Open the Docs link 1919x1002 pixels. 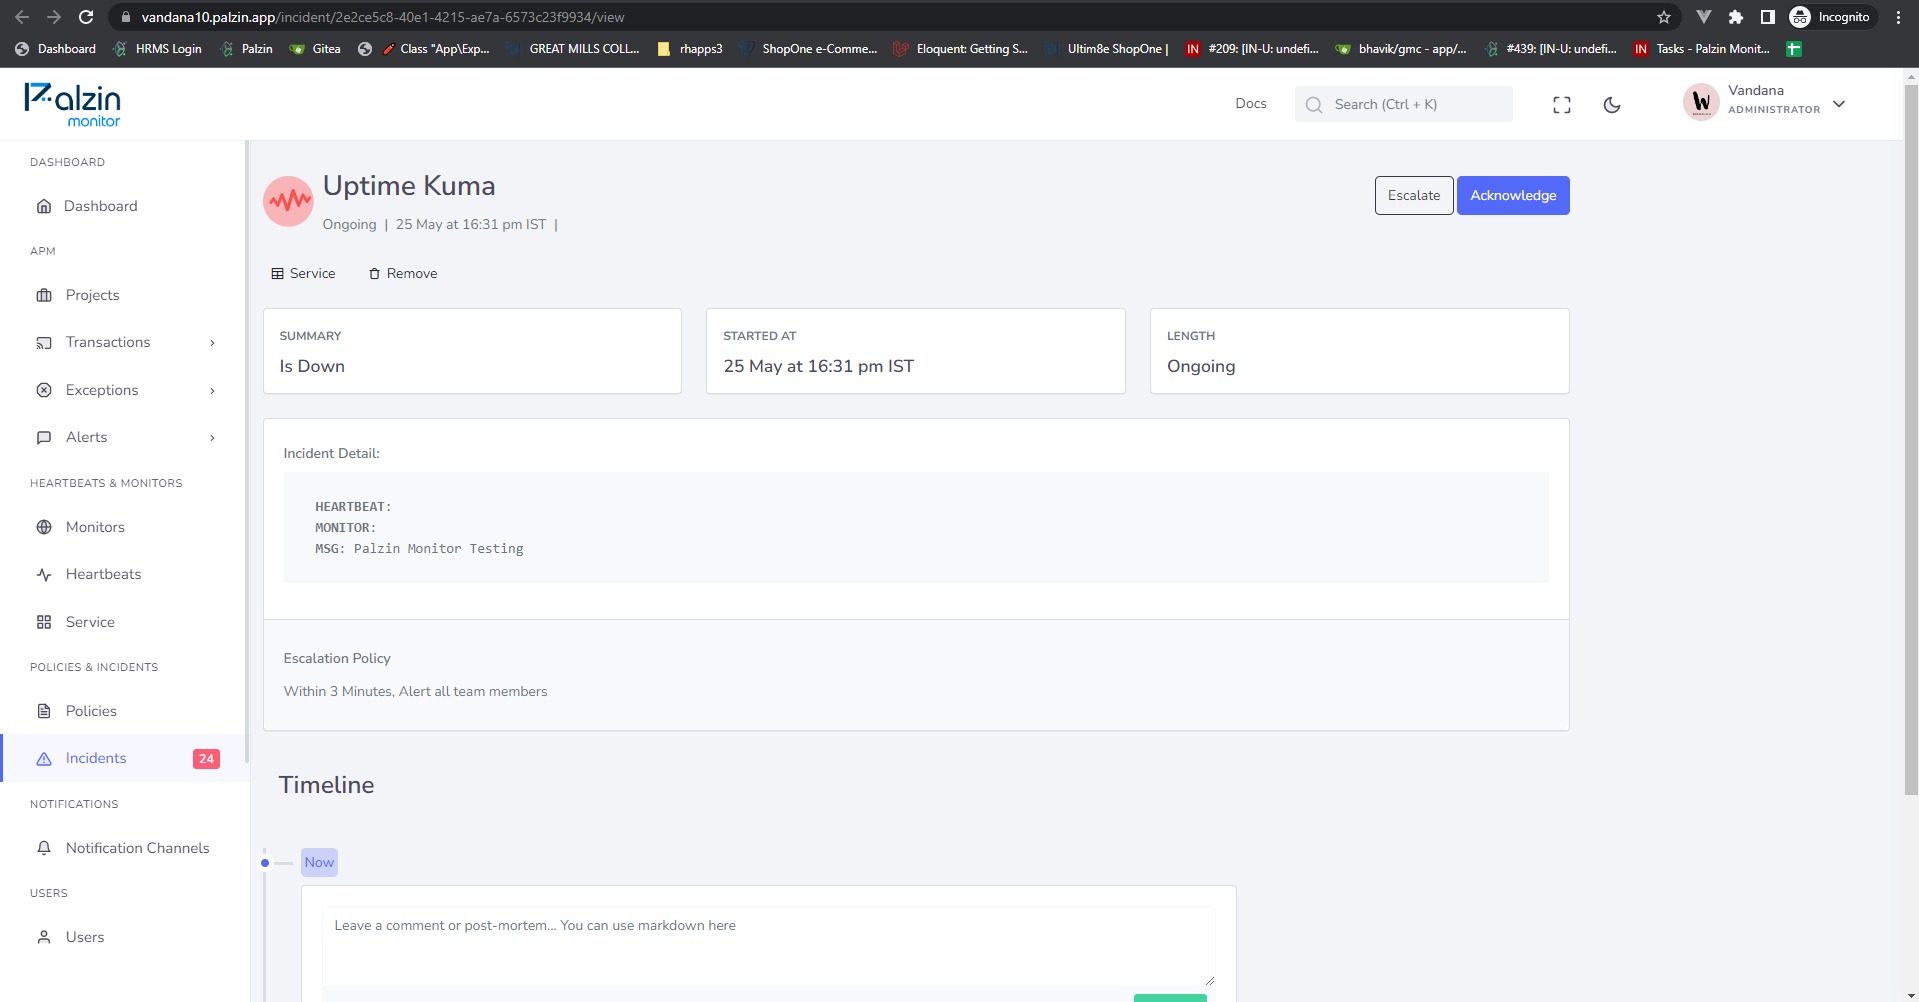[1251, 103]
